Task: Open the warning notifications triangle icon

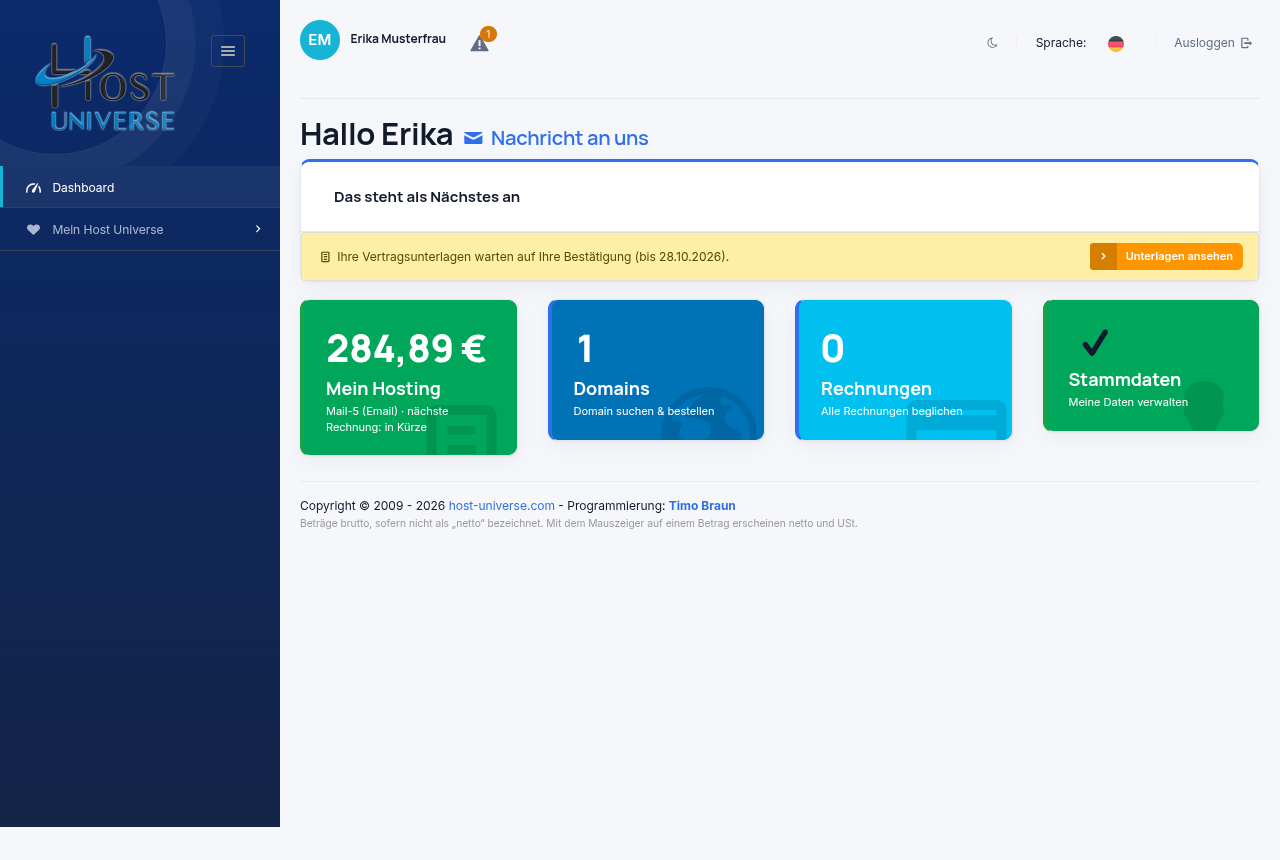Action: 480,44
